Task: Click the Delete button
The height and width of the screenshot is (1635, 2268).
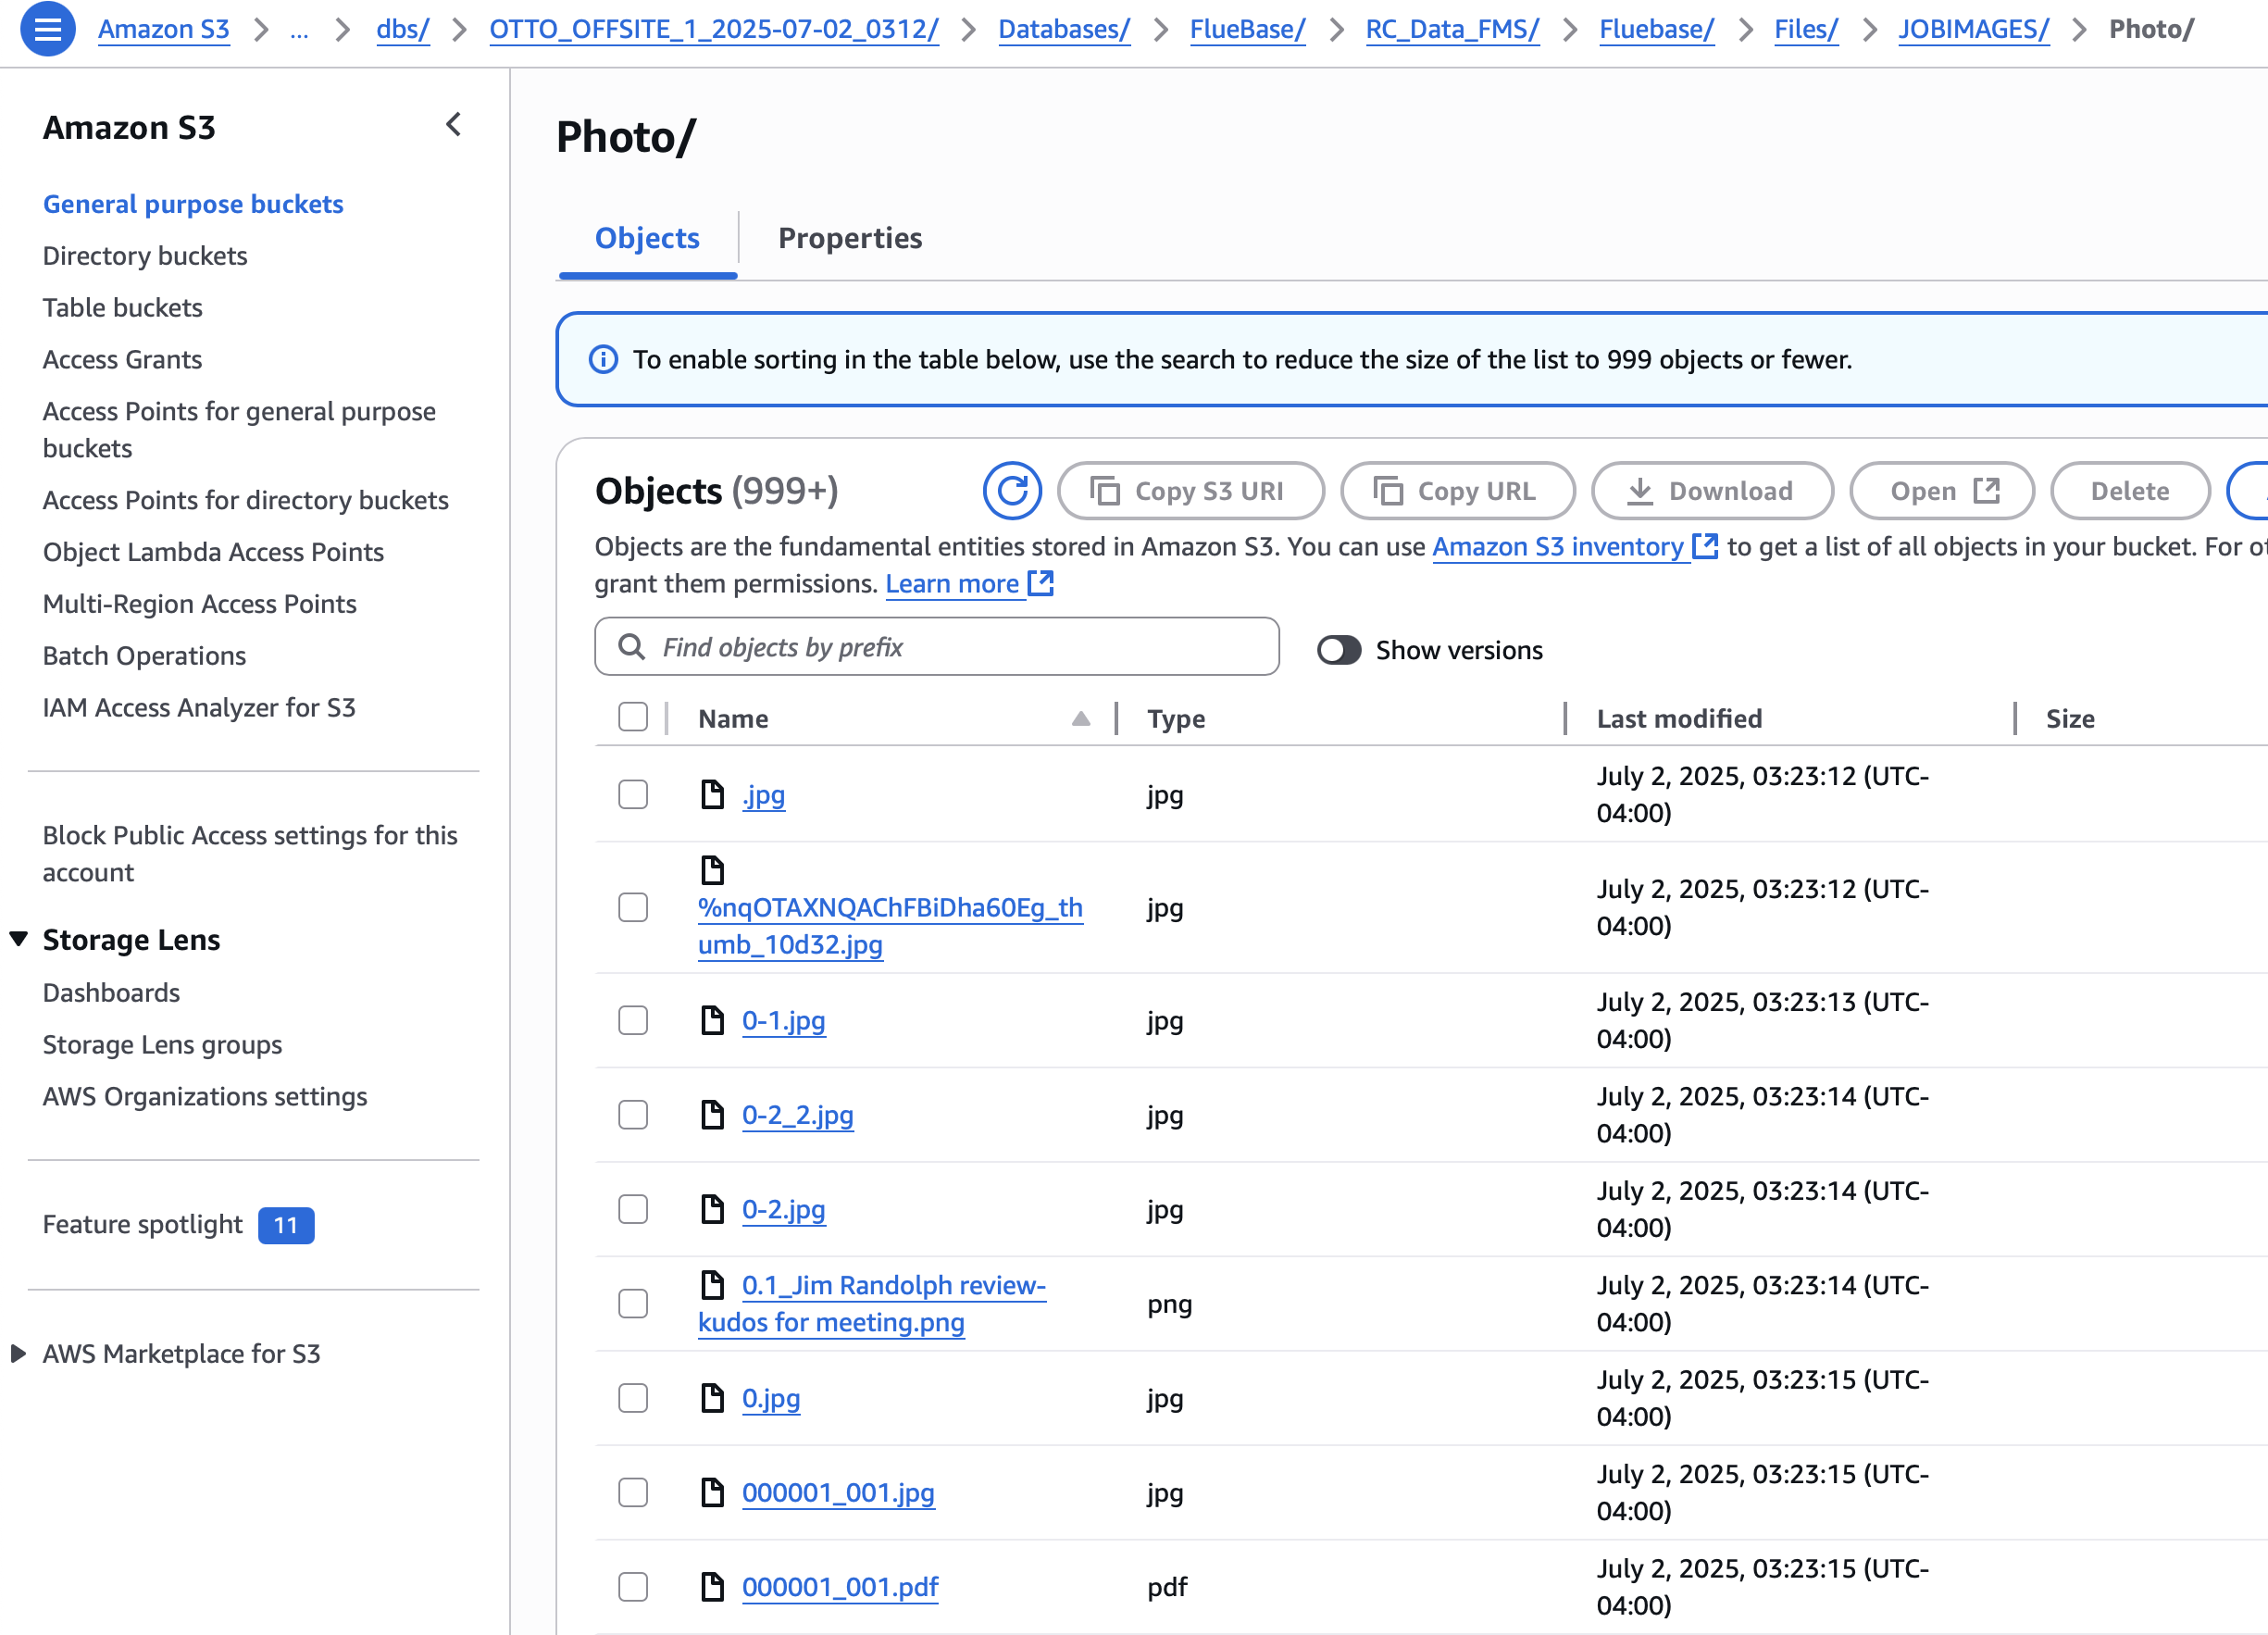Action: (2130, 491)
